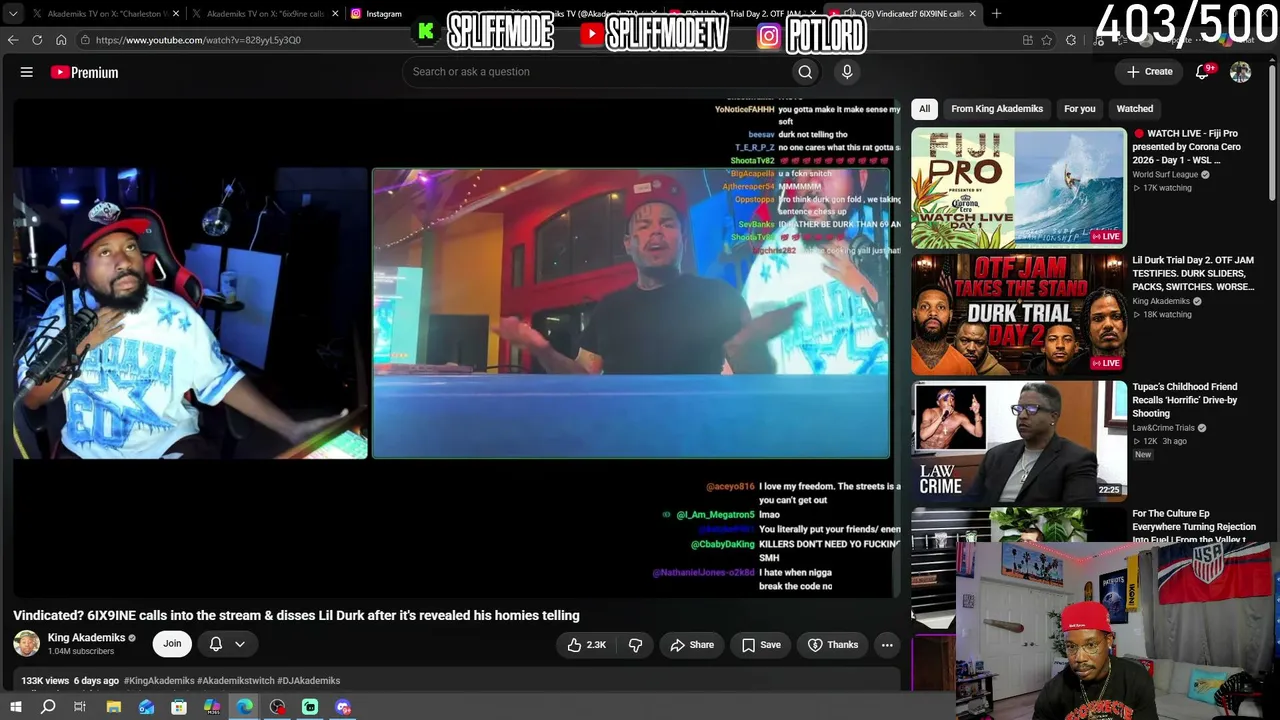Open OBS Studio from the taskbar
Screen dimensions: 1280x720
[277, 707]
